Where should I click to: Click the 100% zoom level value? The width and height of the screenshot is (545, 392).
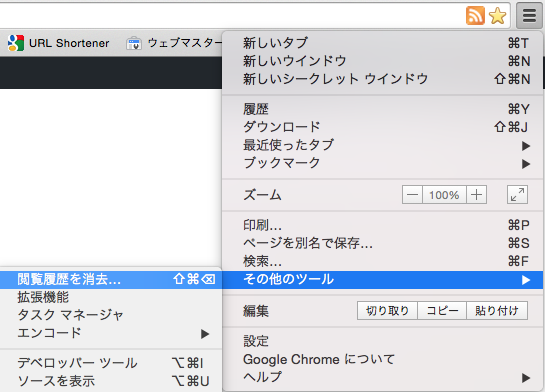tap(444, 195)
